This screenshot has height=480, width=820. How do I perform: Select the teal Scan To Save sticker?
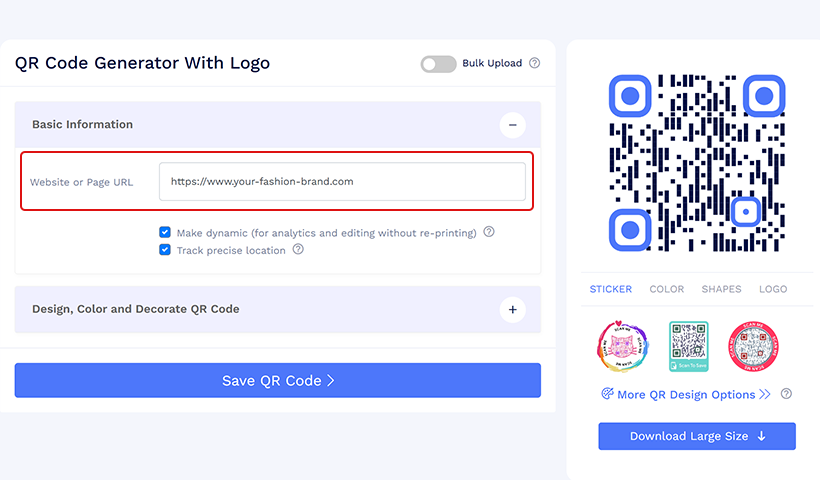click(688, 347)
